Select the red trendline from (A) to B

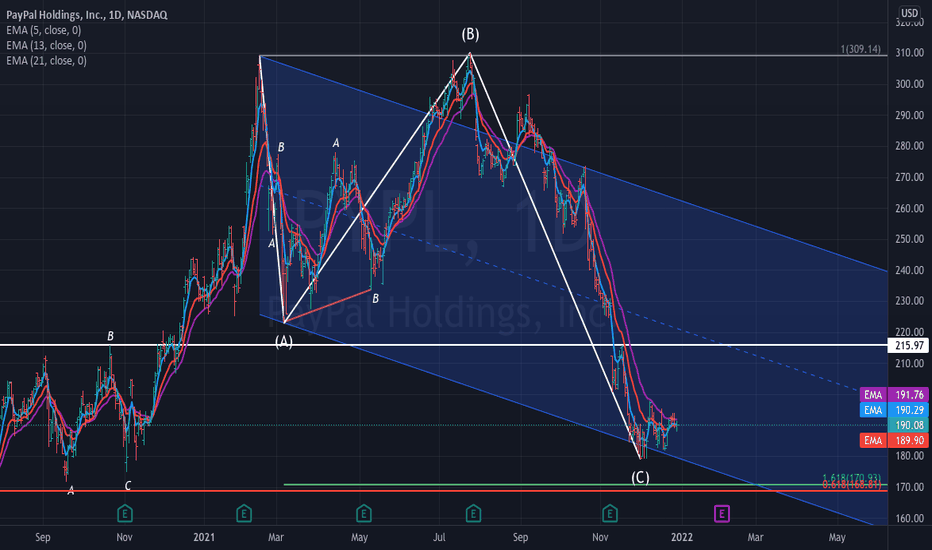point(328,306)
